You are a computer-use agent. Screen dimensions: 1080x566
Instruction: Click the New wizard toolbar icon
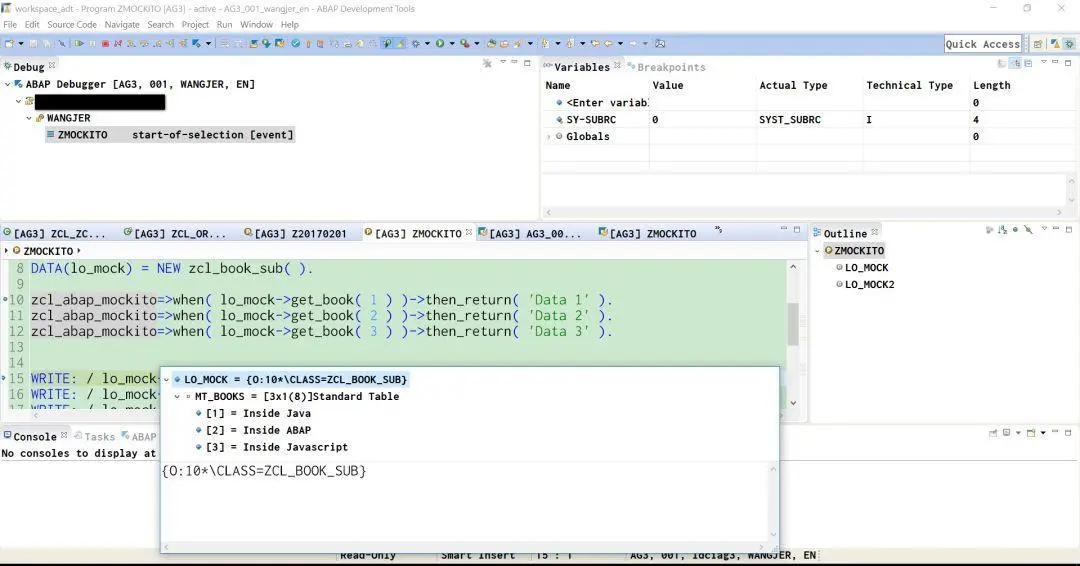click(9, 43)
